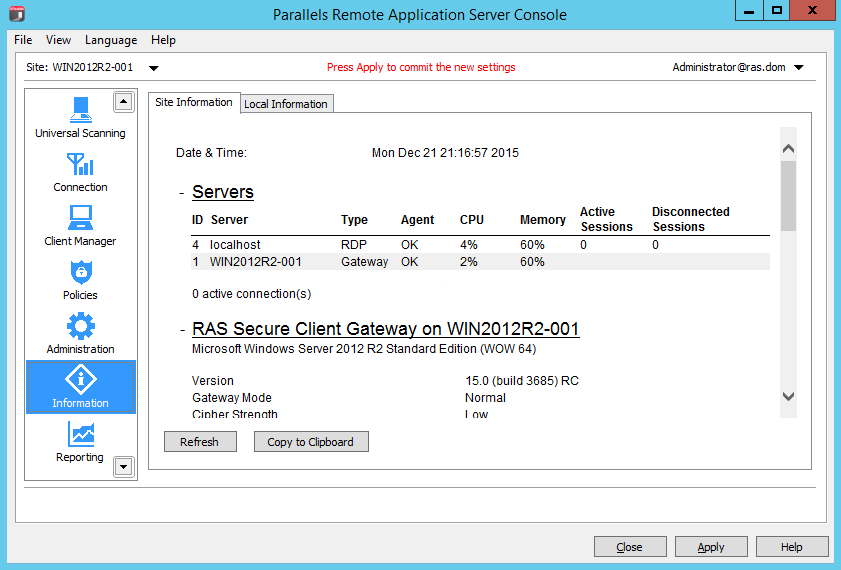This screenshot has width=841, height=570.
Task: Click the Servers heading link
Action: 223,192
